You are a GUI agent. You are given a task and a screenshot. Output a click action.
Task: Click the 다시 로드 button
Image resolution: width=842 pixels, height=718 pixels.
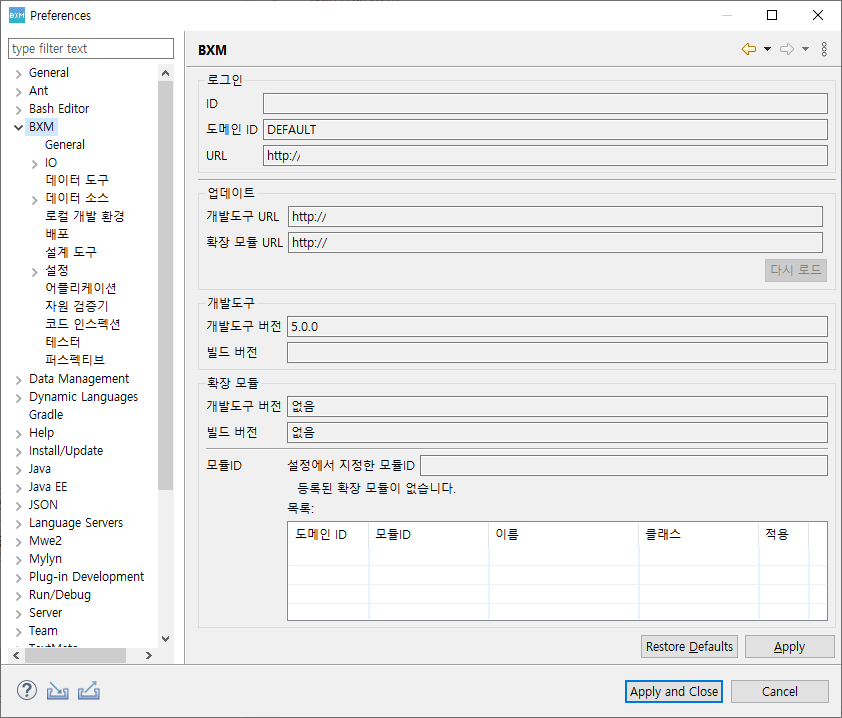[795, 270]
